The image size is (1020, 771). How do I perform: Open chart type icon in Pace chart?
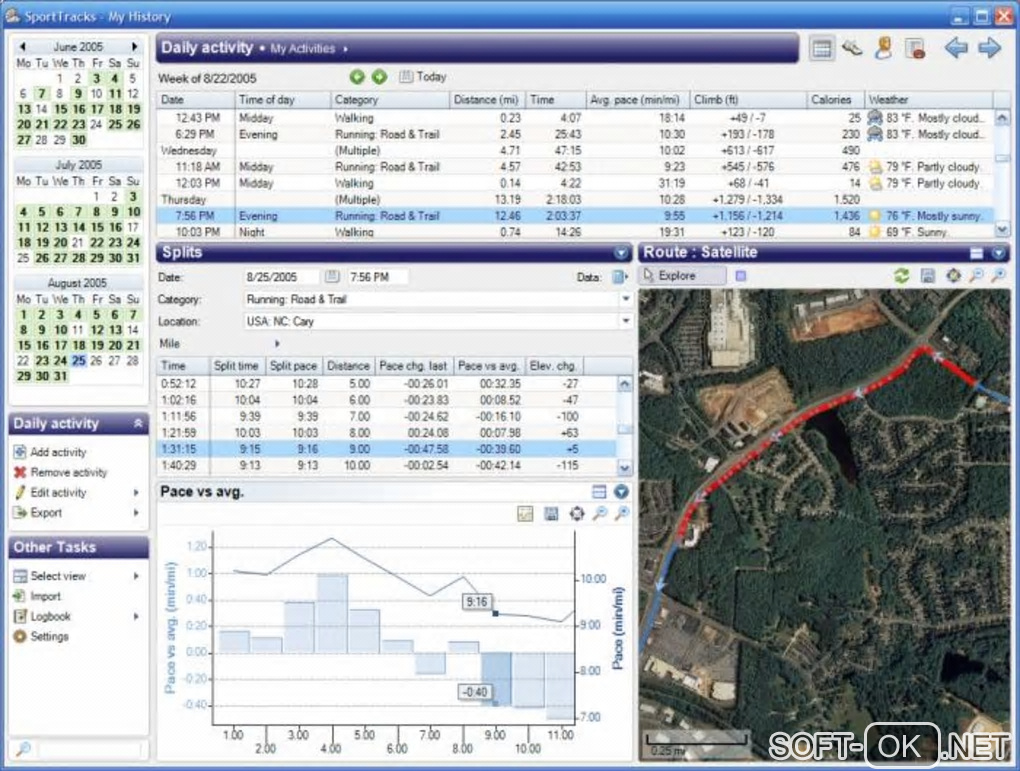click(x=525, y=514)
